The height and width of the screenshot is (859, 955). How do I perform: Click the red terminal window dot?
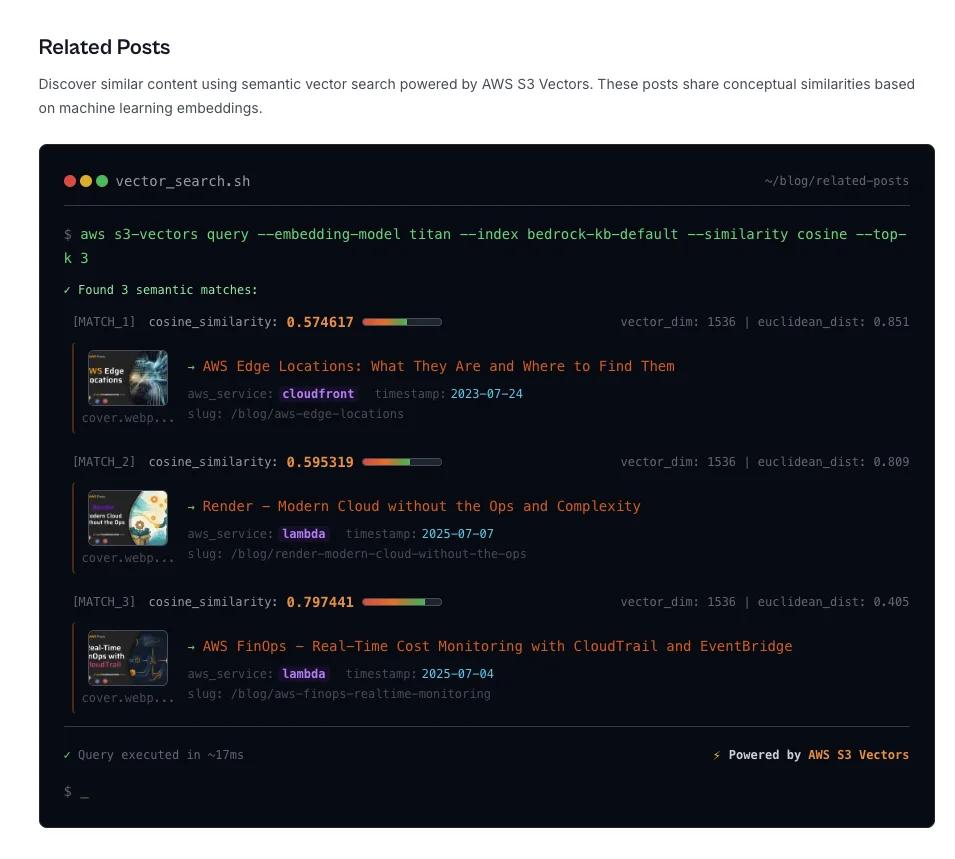pyautogui.click(x=70, y=181)
